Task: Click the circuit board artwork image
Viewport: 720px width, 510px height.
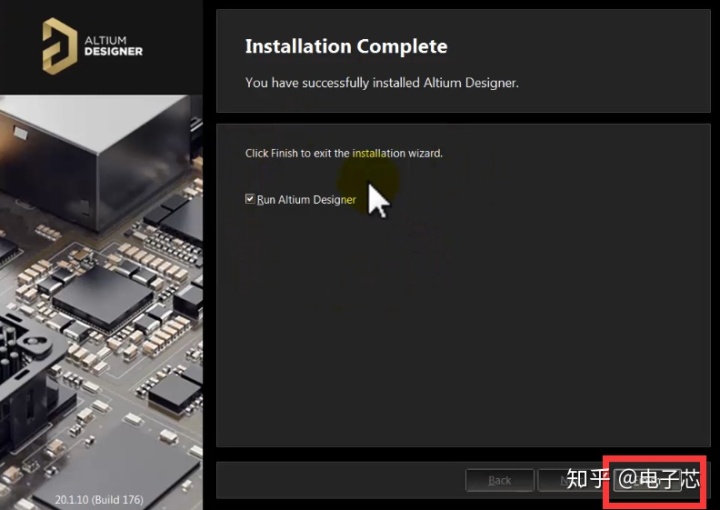Action: (x=101, y=302)
